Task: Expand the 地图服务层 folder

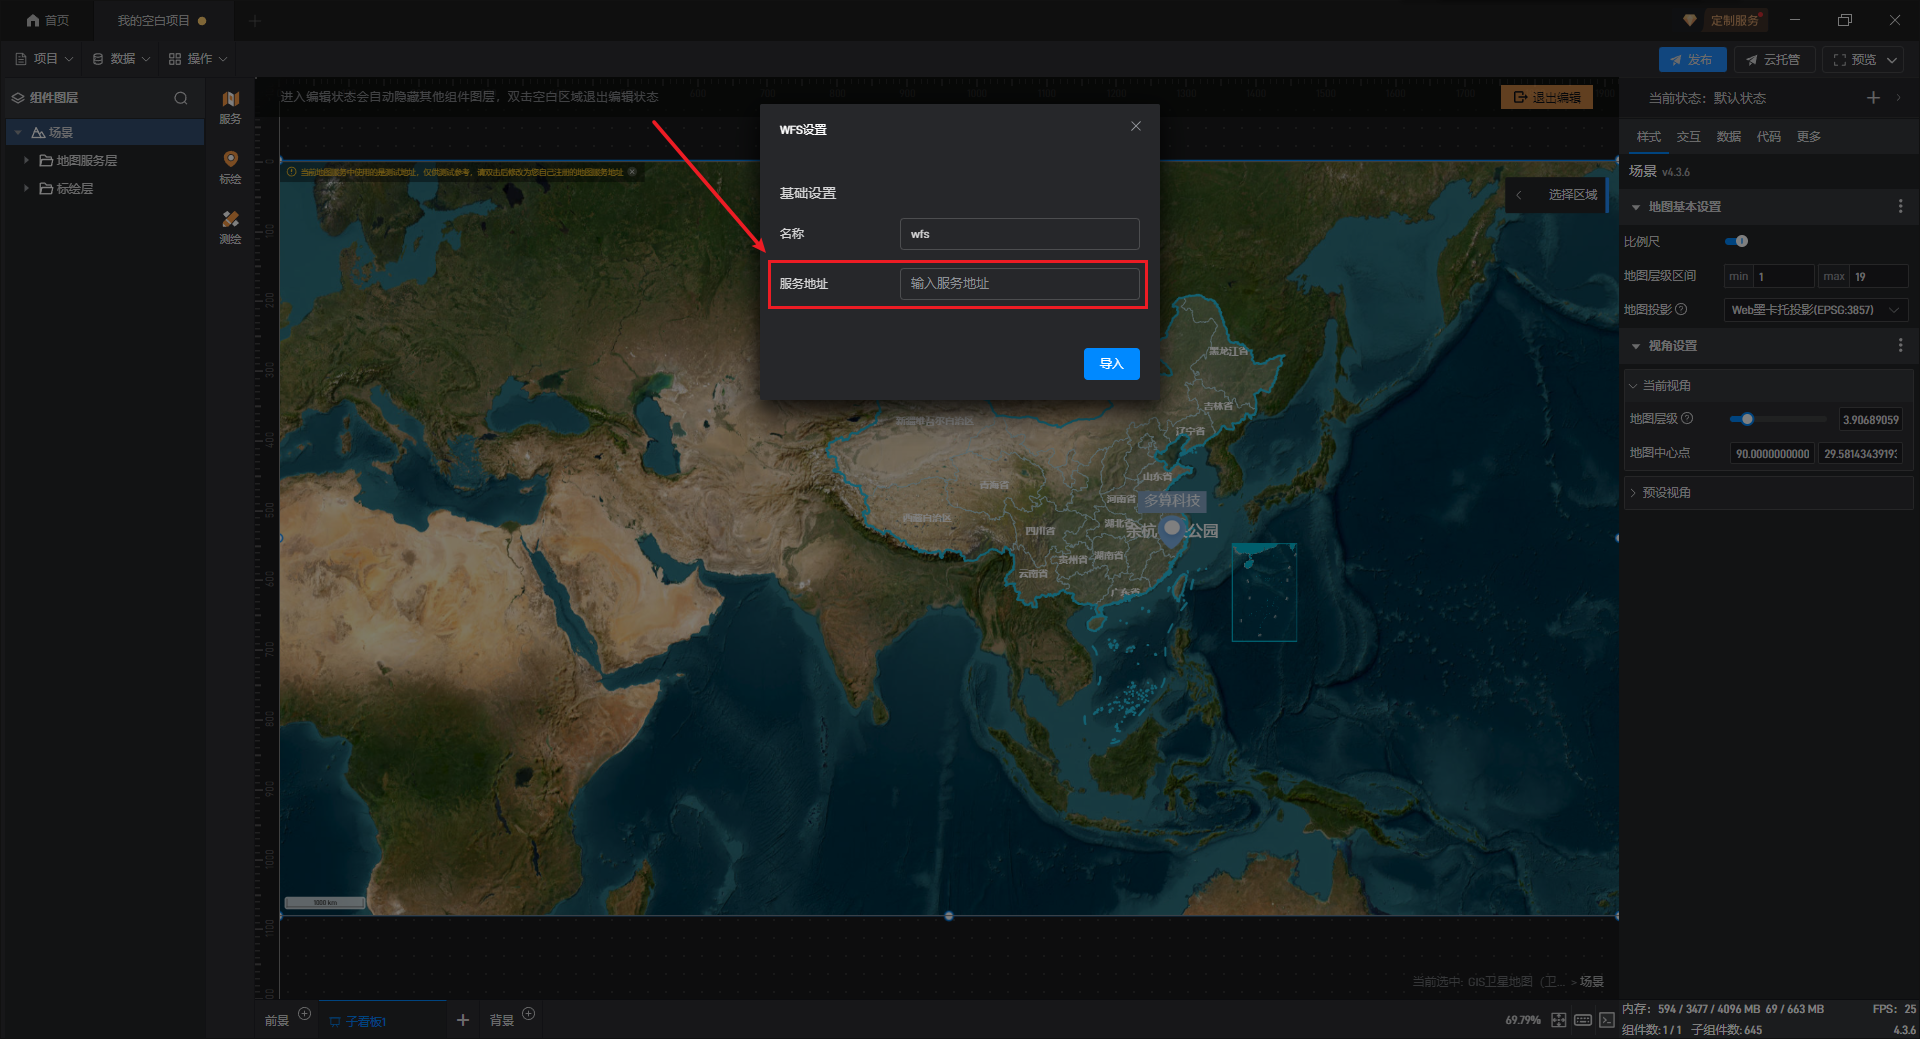Action: tap(26, 160)
